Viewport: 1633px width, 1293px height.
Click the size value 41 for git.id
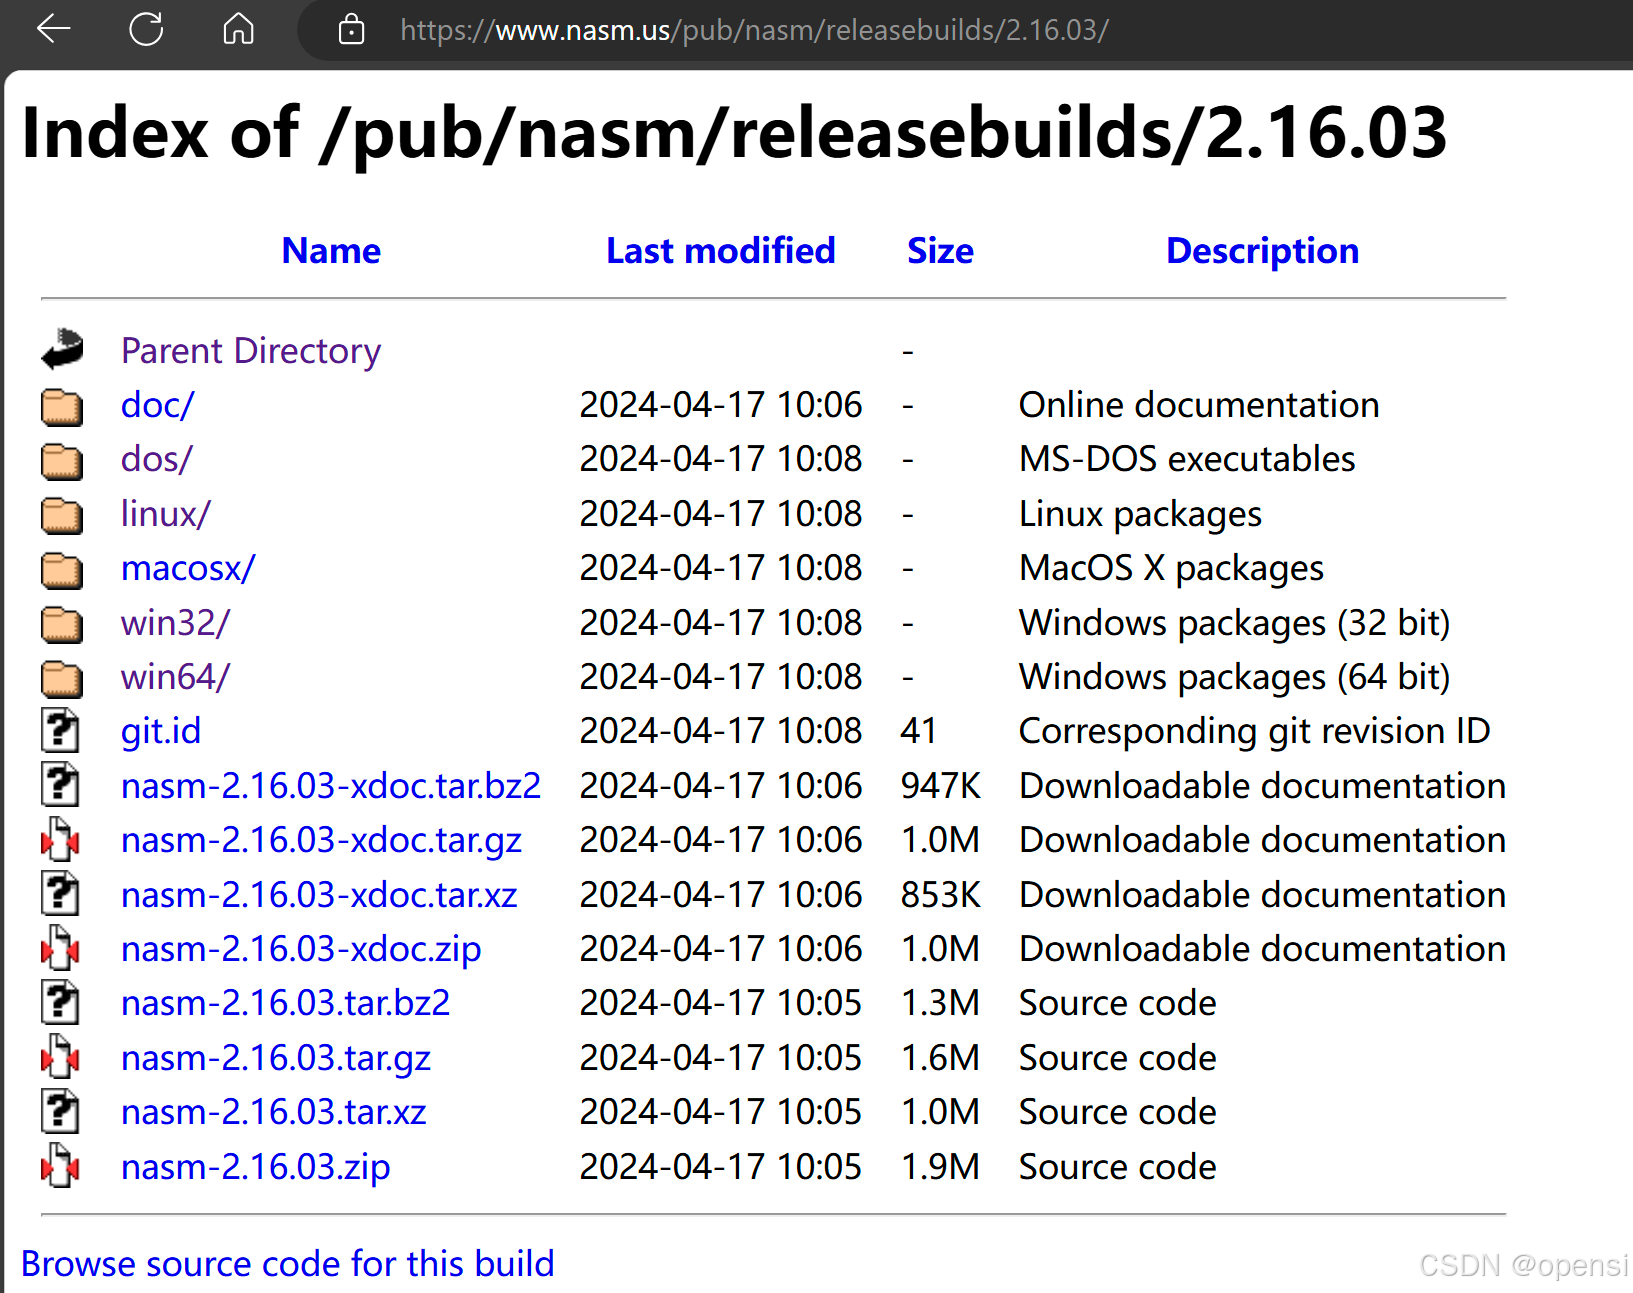pyautogui.click(x=918, y=731)
